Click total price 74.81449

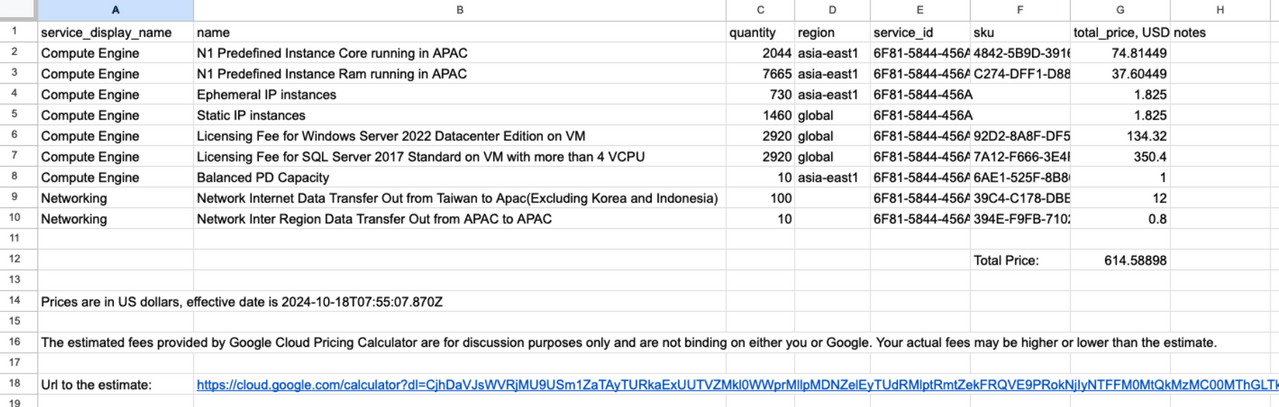(x=1120, y=53)
